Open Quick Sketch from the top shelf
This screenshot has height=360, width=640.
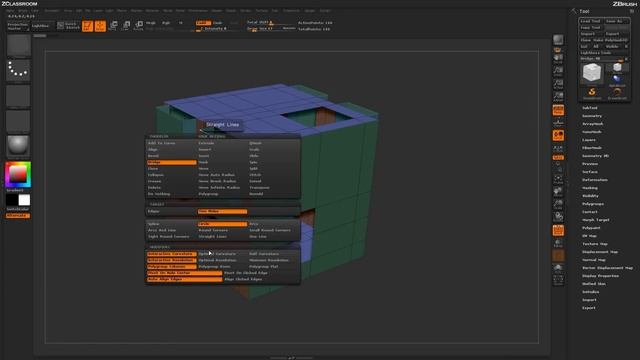(68, 26)
